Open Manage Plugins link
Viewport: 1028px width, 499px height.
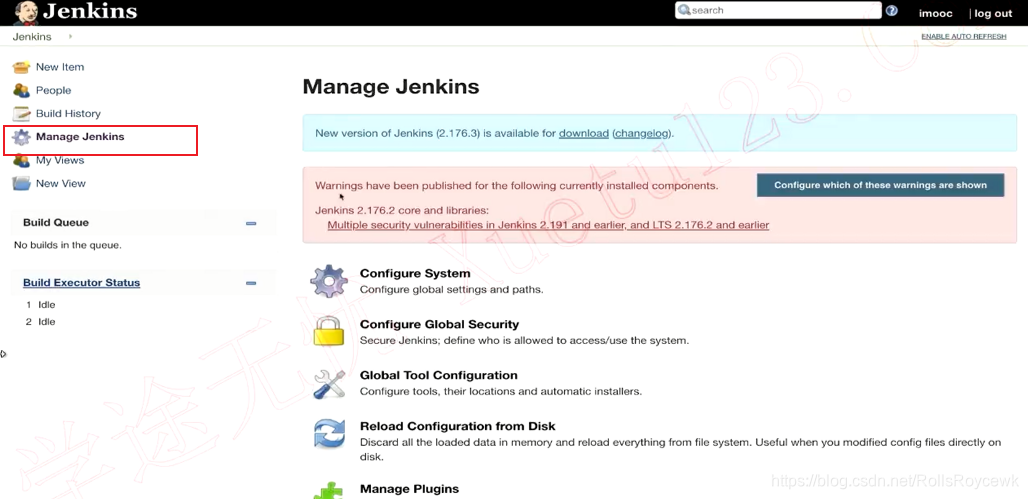[409, 489]
